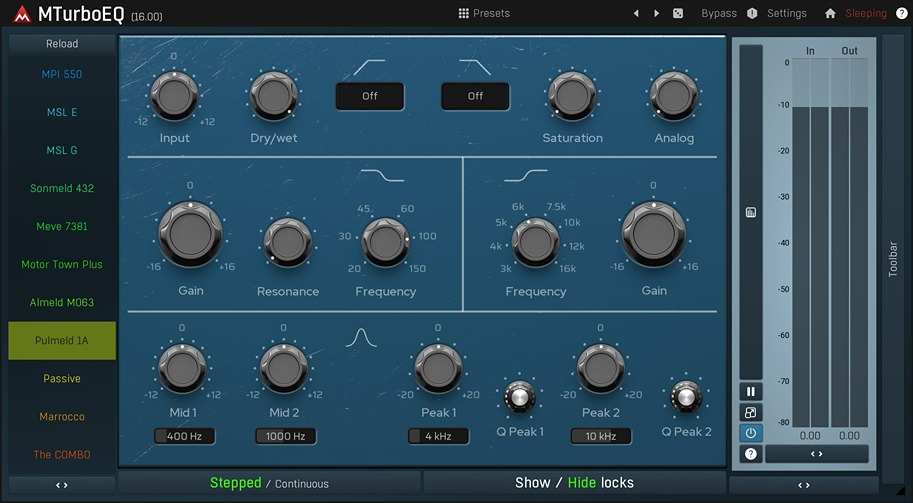Screen dimensions: 913x503
Task: Toggle the meter power button
Action: tap(750, 433)
